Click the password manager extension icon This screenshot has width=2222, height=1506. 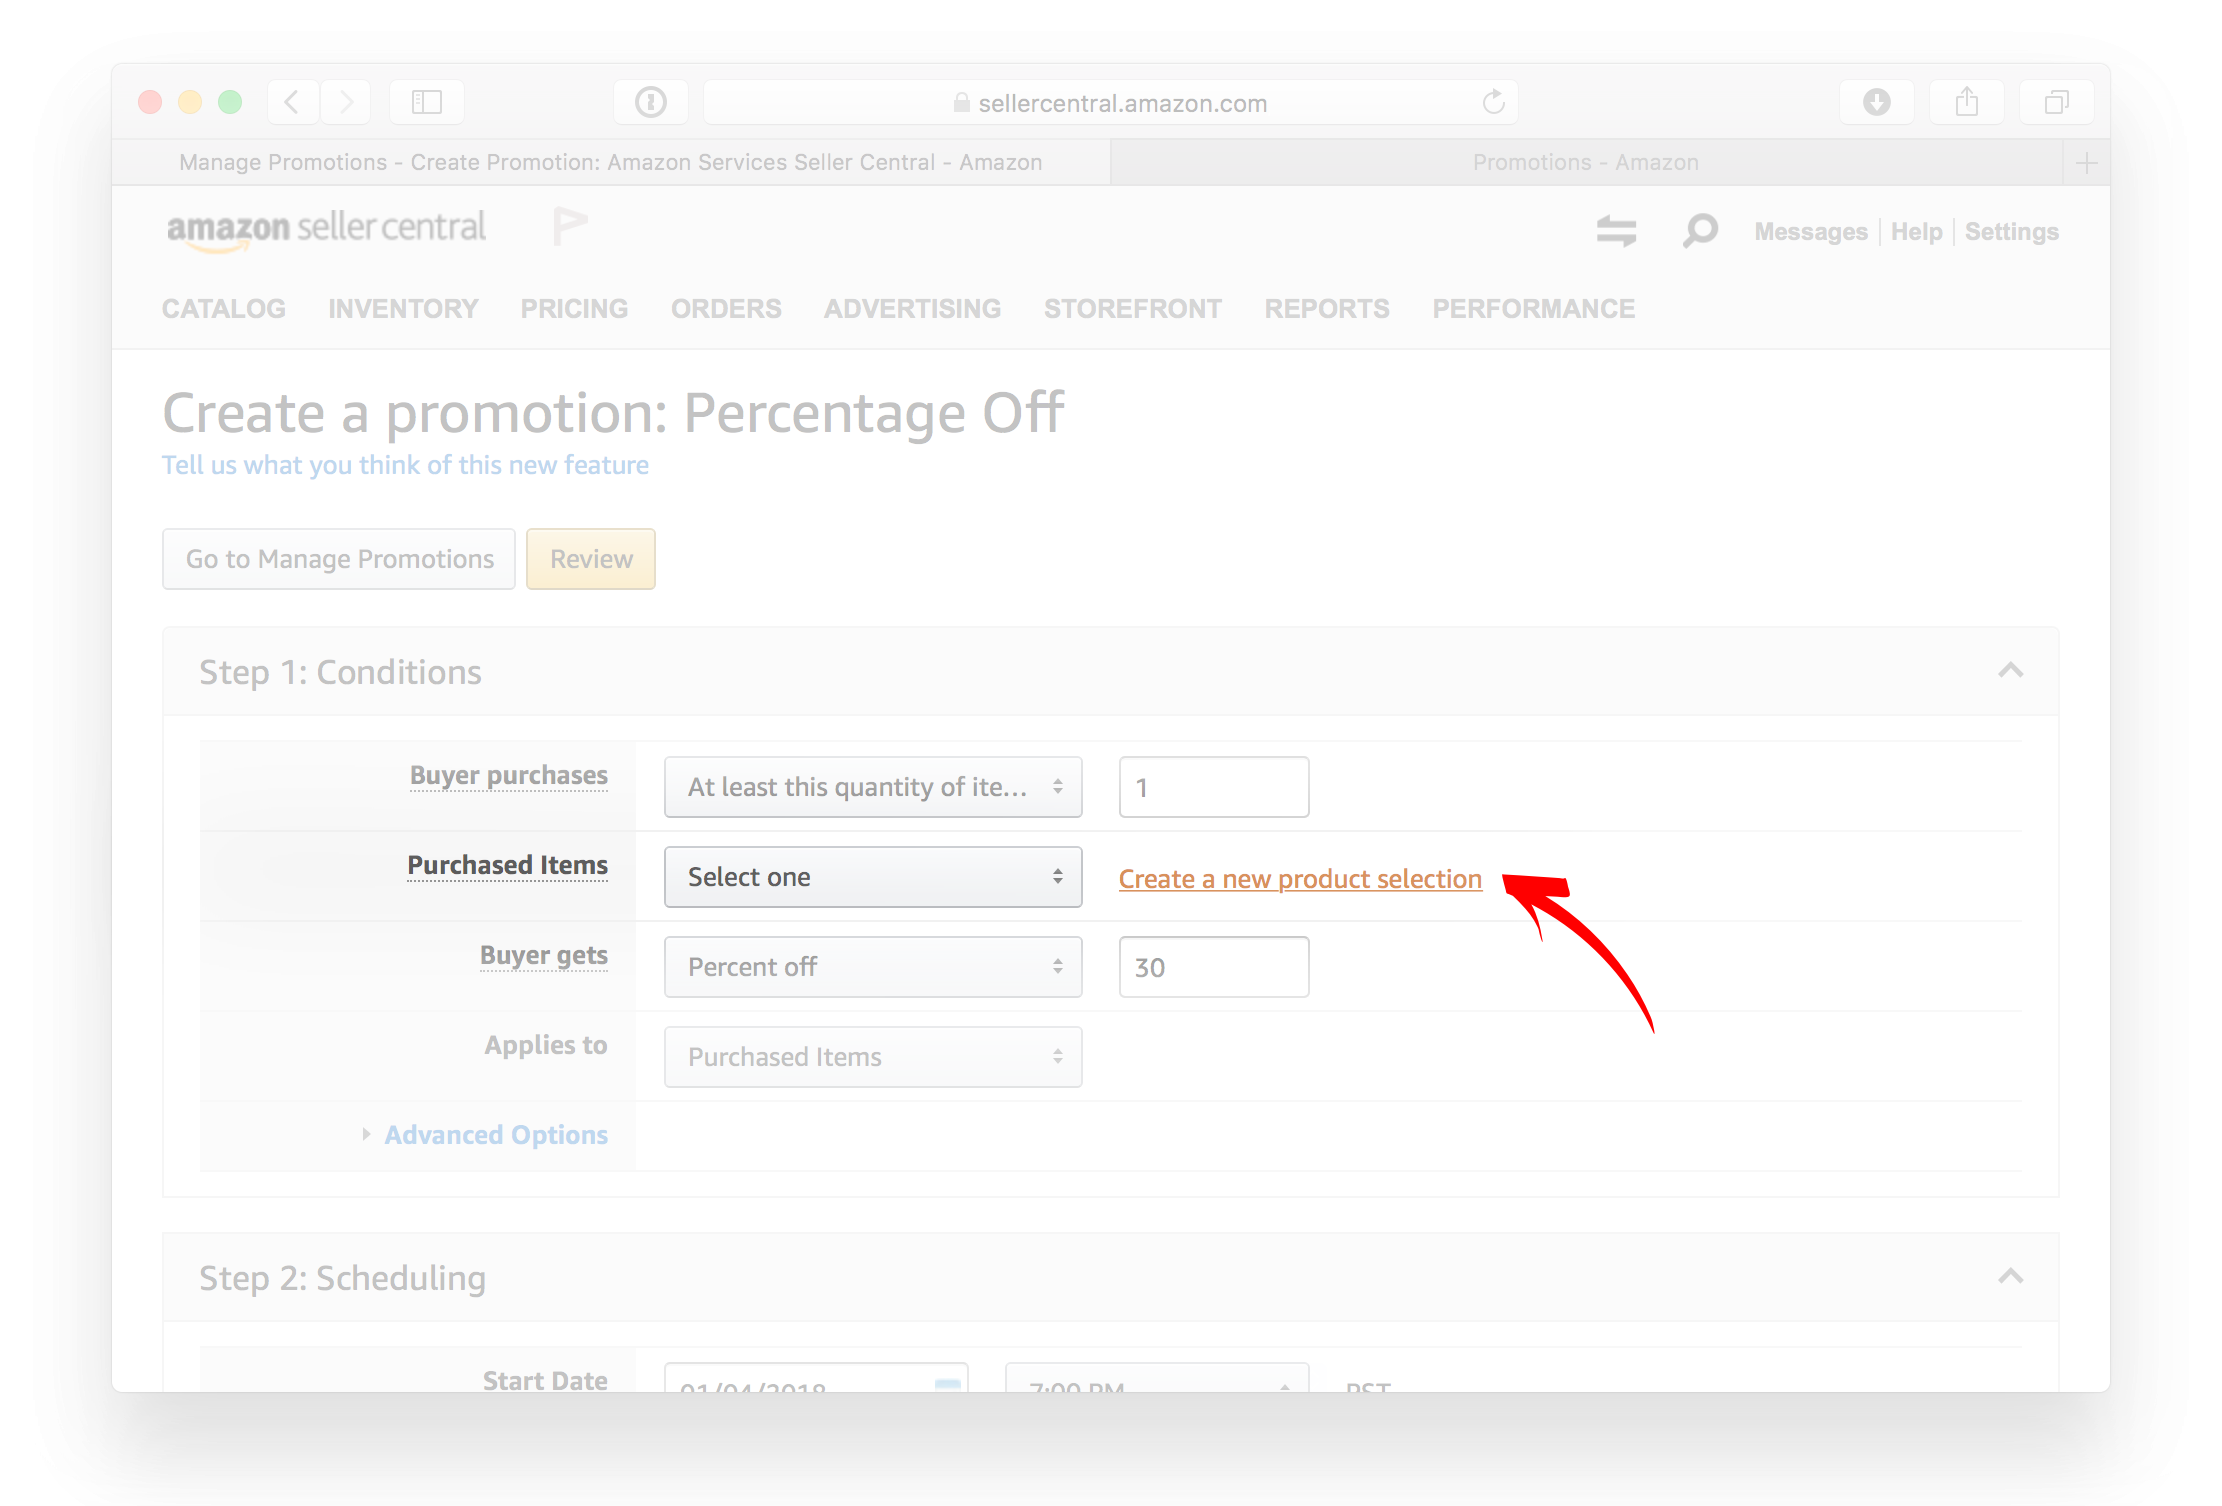651,102
